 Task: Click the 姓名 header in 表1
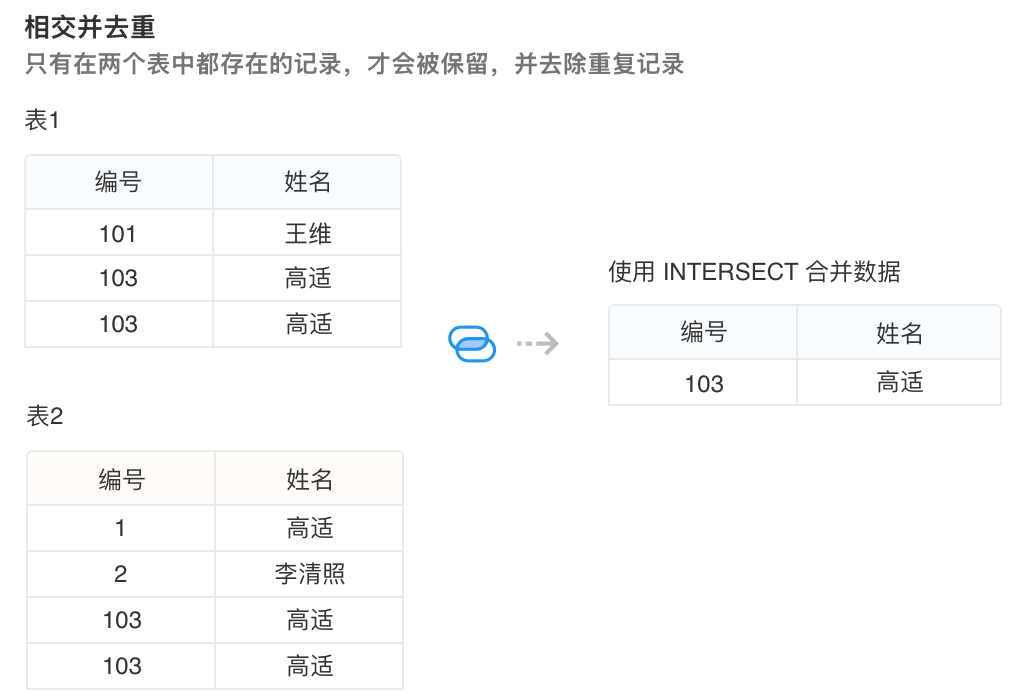307,182
